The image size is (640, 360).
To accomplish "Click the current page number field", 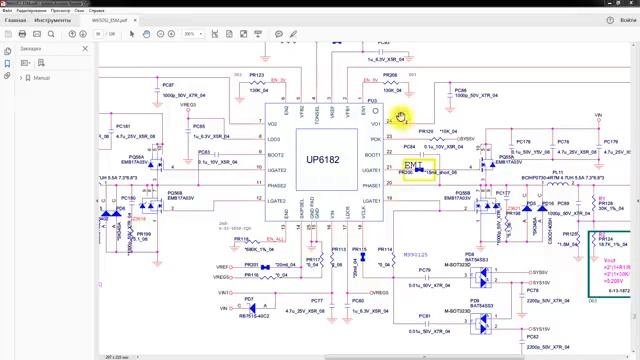I will coord(98,34).
